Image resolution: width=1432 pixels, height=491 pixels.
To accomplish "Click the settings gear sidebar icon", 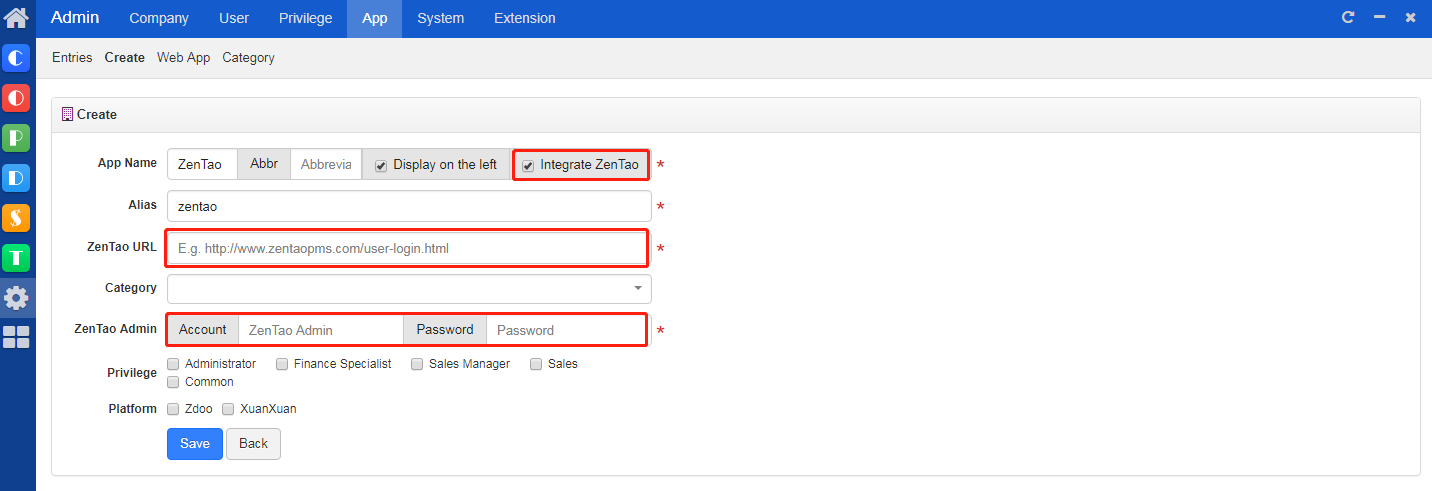I will [x=16, y=297].
